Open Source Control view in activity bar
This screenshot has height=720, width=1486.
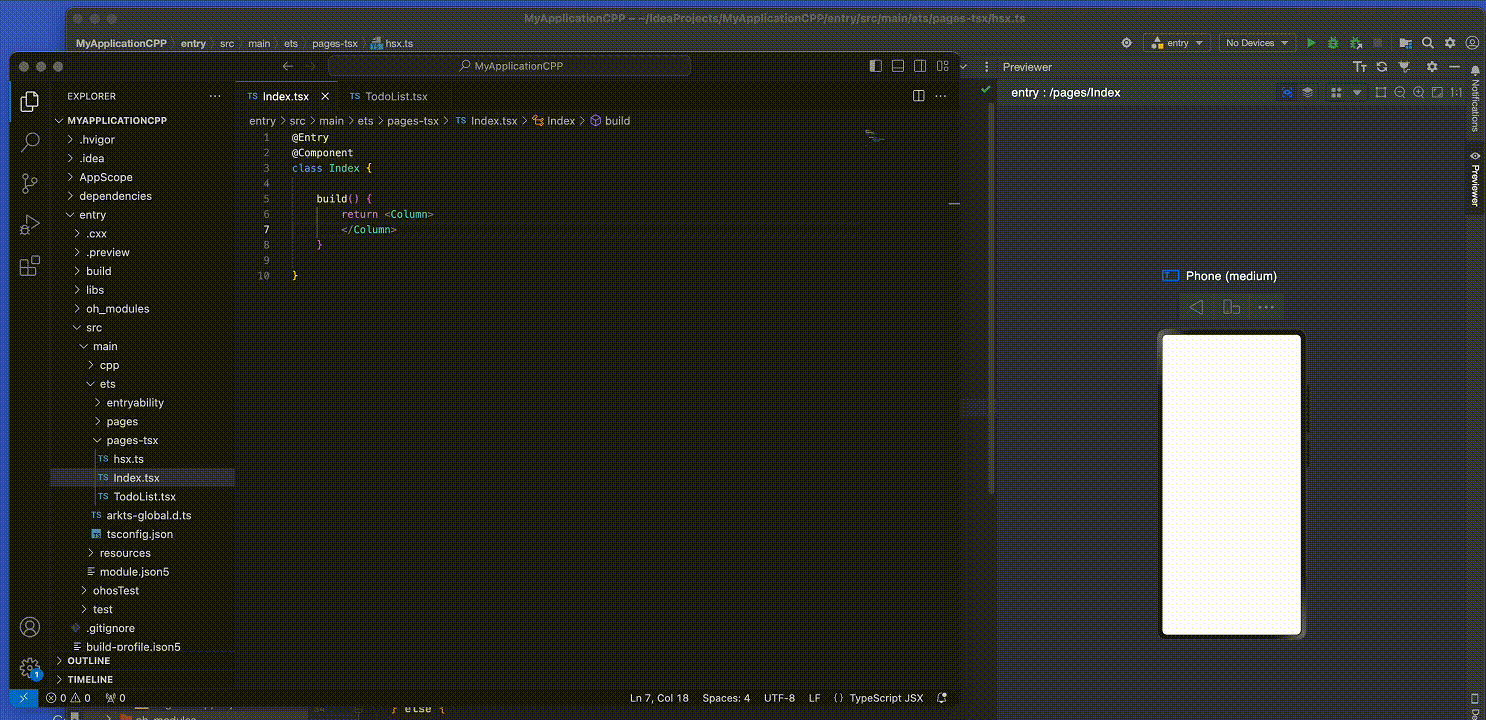point(30,183)
